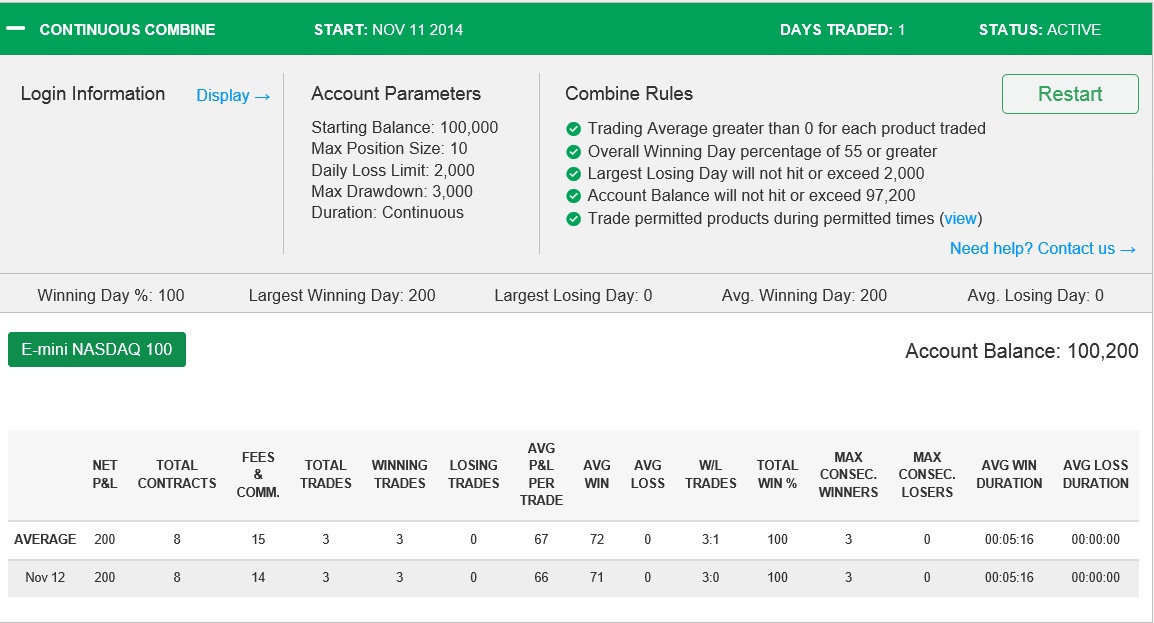The image size is (1154, 623).
Task: Open the Display login information link
Action: coord(233,96)
